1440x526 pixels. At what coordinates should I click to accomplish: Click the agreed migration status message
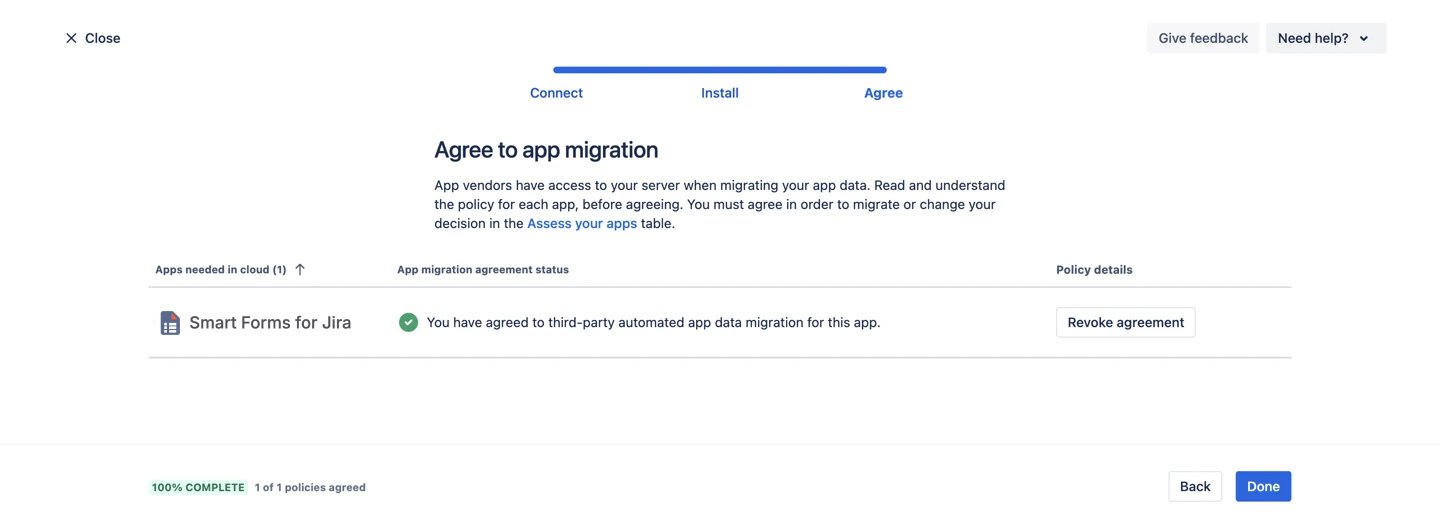[x=653, y=323]
